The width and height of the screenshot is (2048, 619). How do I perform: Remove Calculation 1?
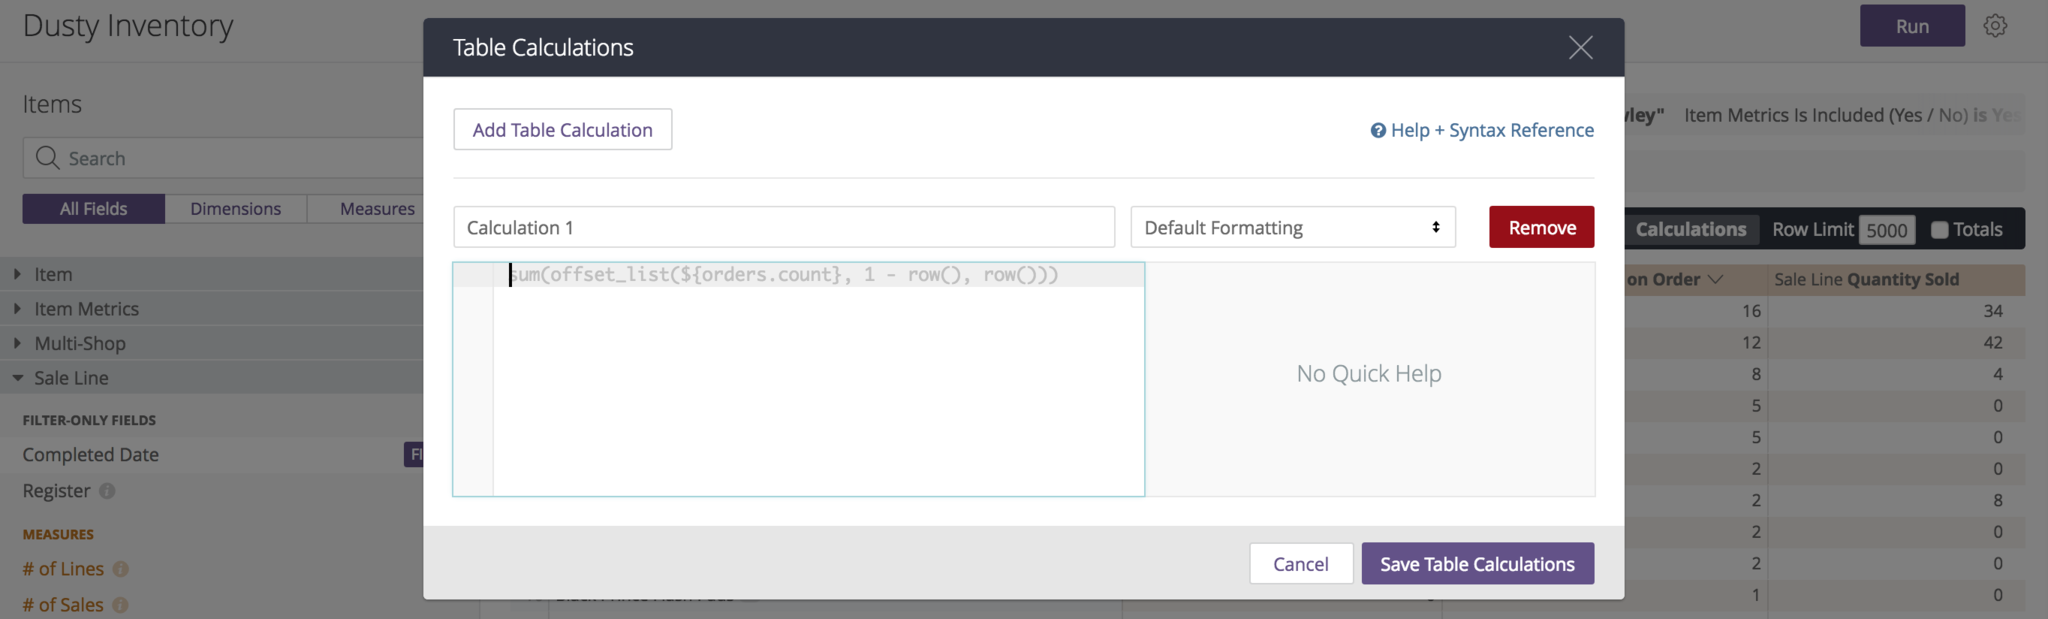pyautogui.click(x=1542, y=227)
